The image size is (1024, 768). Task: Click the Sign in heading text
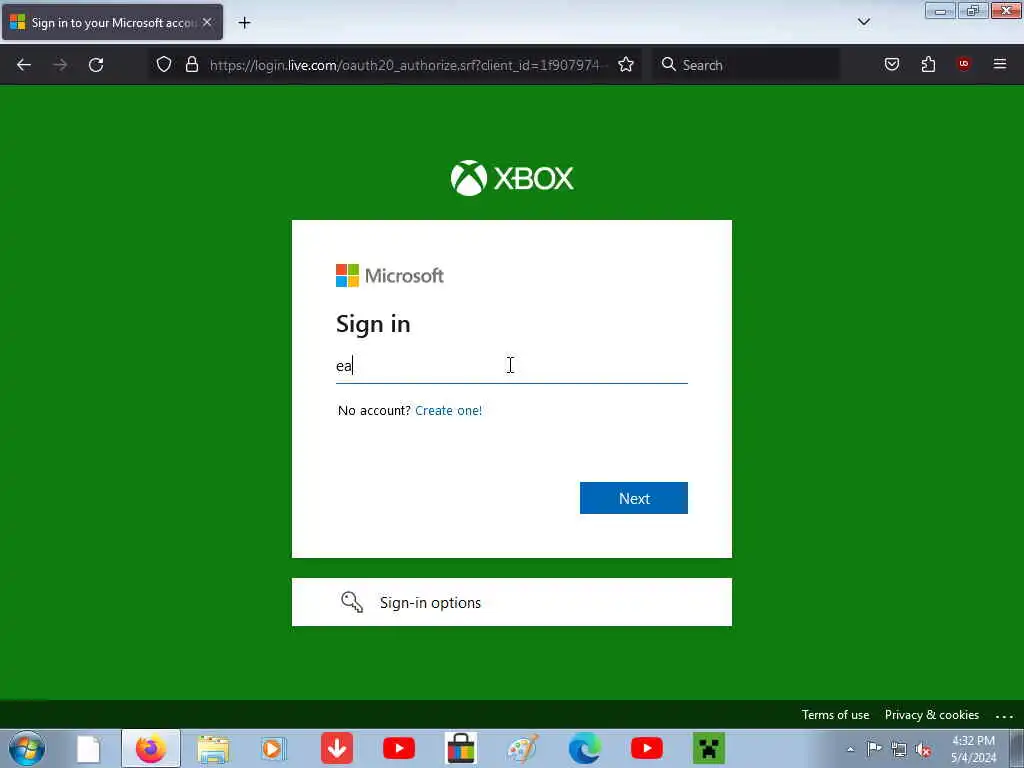click(x=373, y=324)
